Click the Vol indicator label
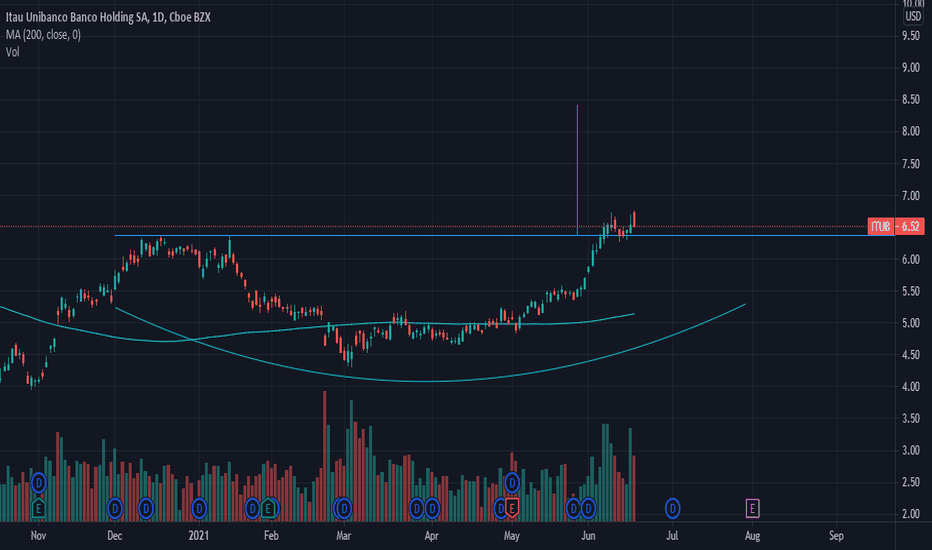This screenshot has width=932, height=550. [x=12, y=52]
